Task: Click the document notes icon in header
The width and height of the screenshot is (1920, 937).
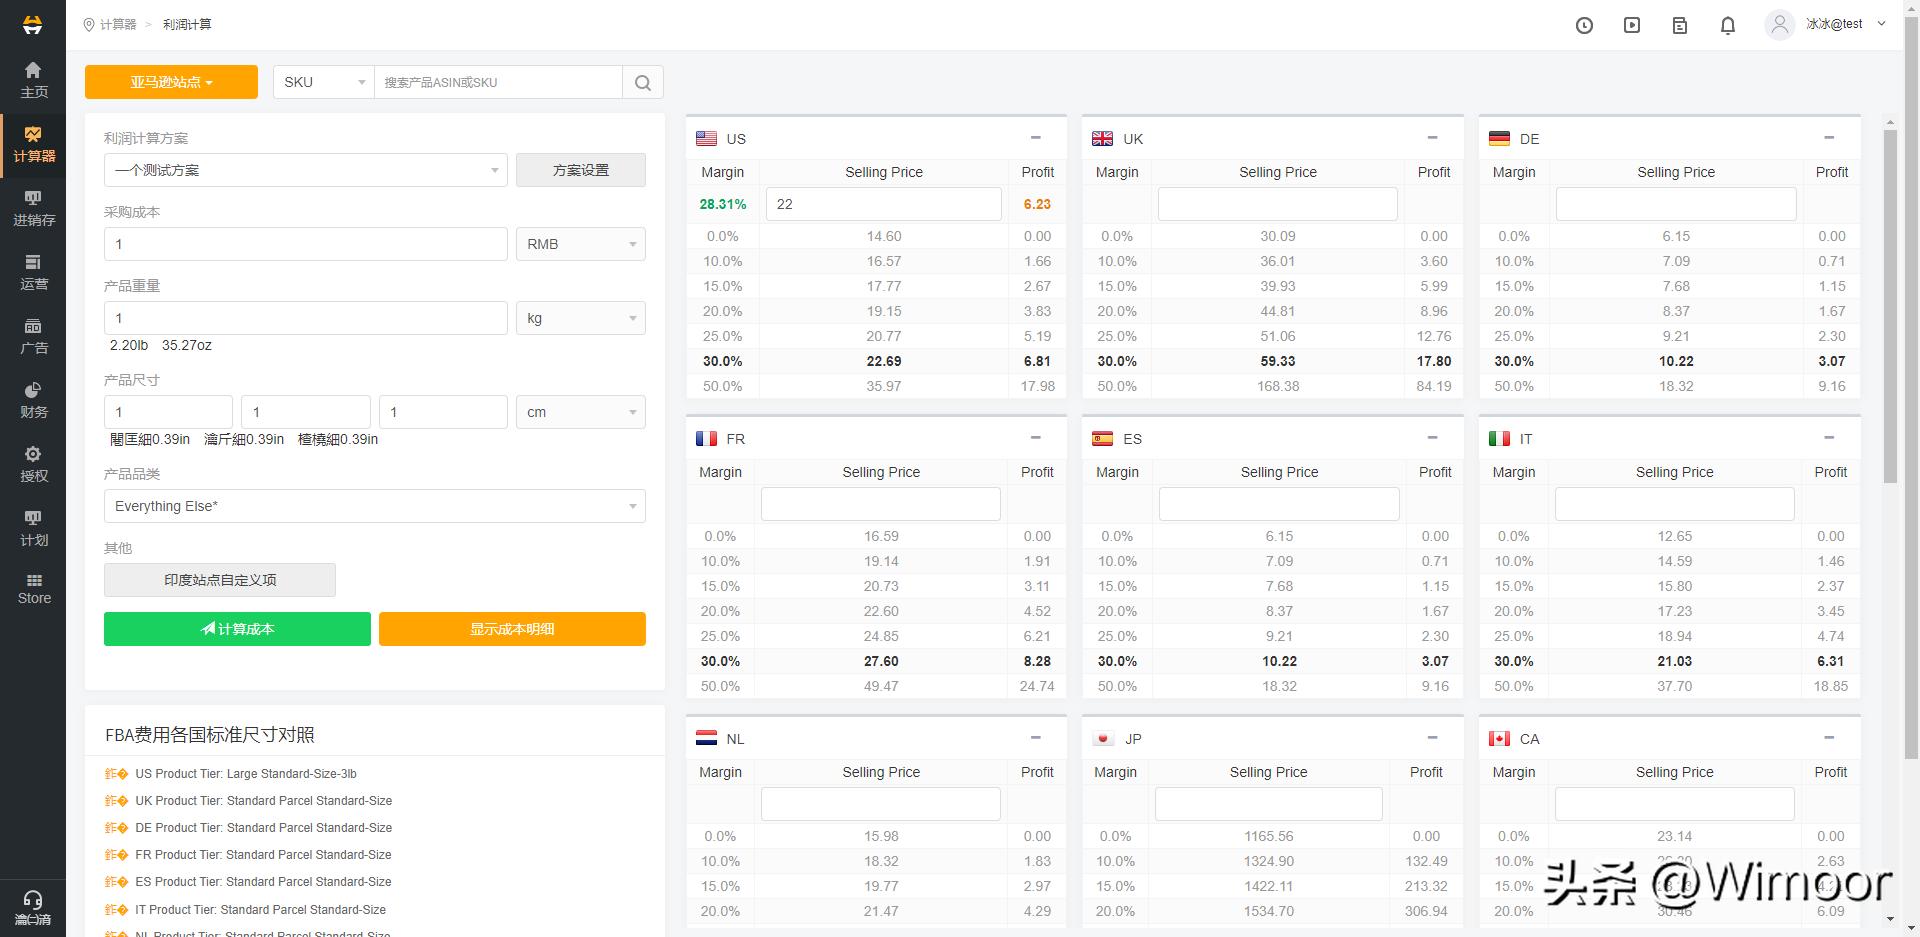Action: (x=1680, y=26)
